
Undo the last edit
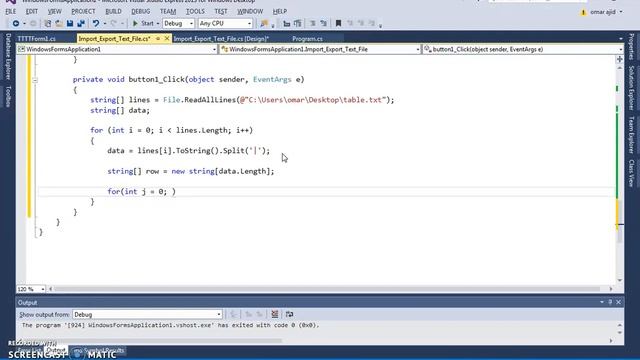[96, 24]
